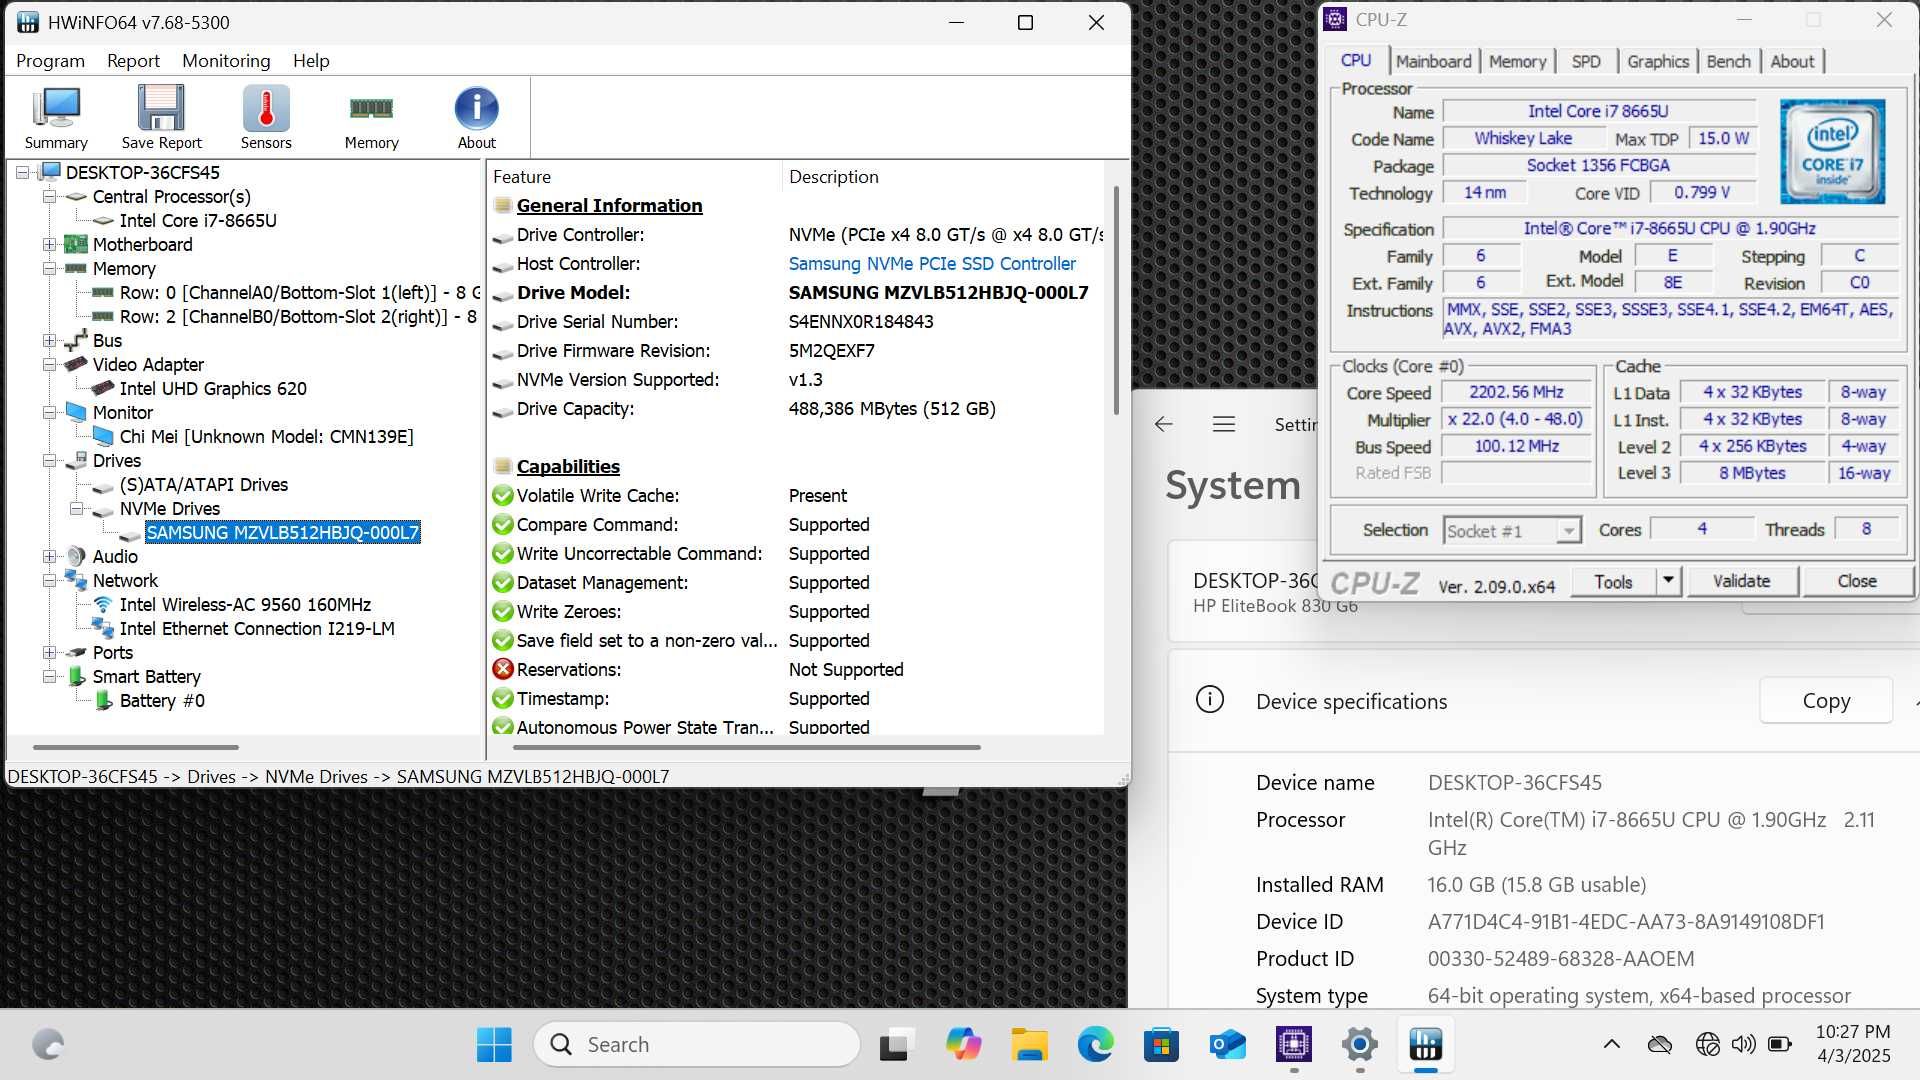
Task: Click horizontal scrollbar under device tree
Action: click(x=136, y=747)
